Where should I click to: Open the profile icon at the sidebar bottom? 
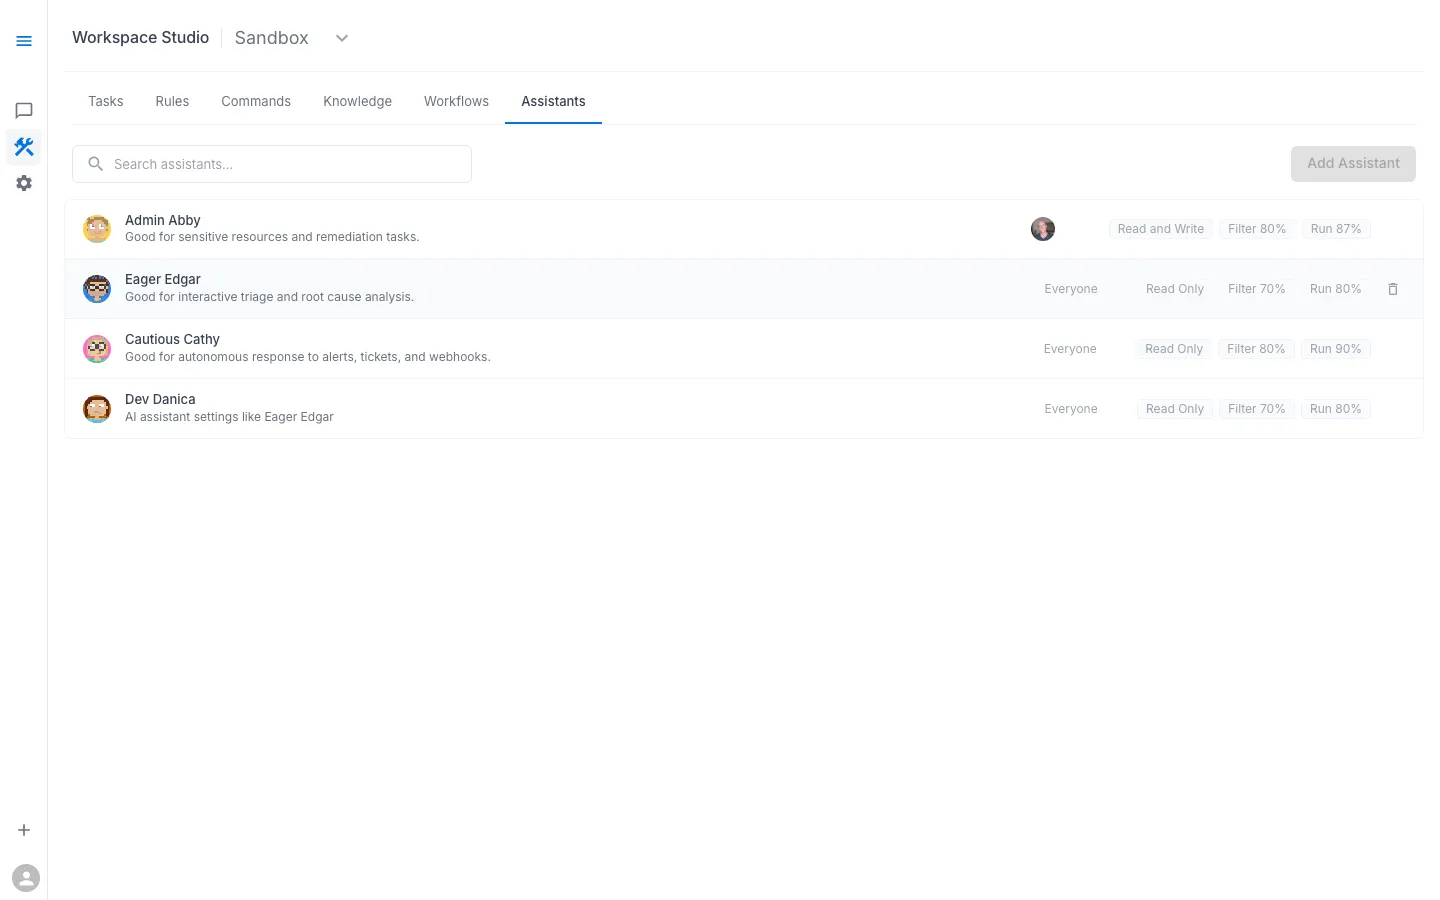26,877
